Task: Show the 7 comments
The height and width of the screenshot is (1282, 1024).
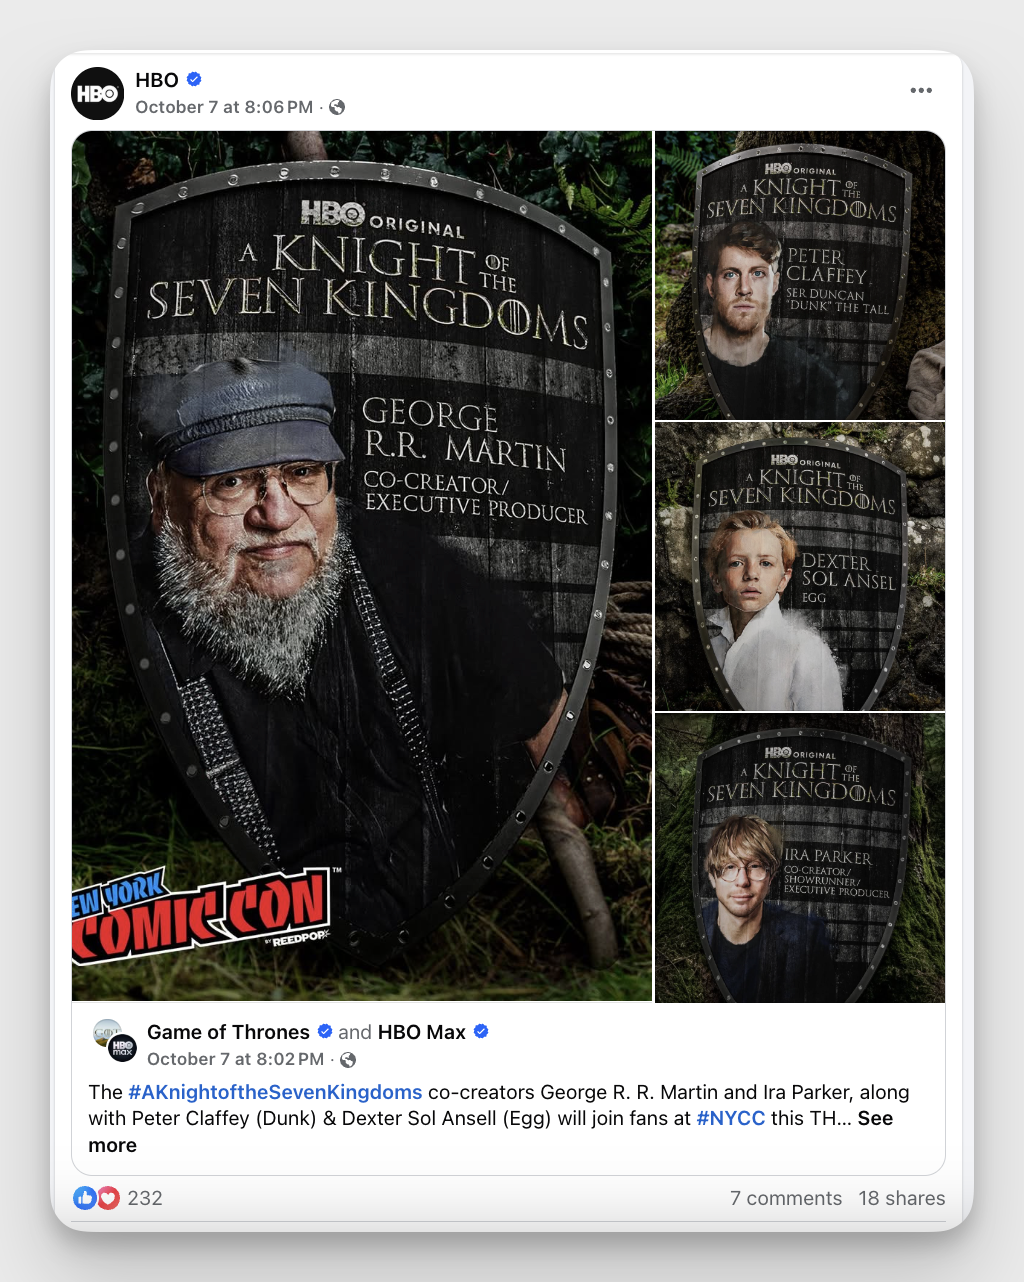Action: (x=786, y=1198)
